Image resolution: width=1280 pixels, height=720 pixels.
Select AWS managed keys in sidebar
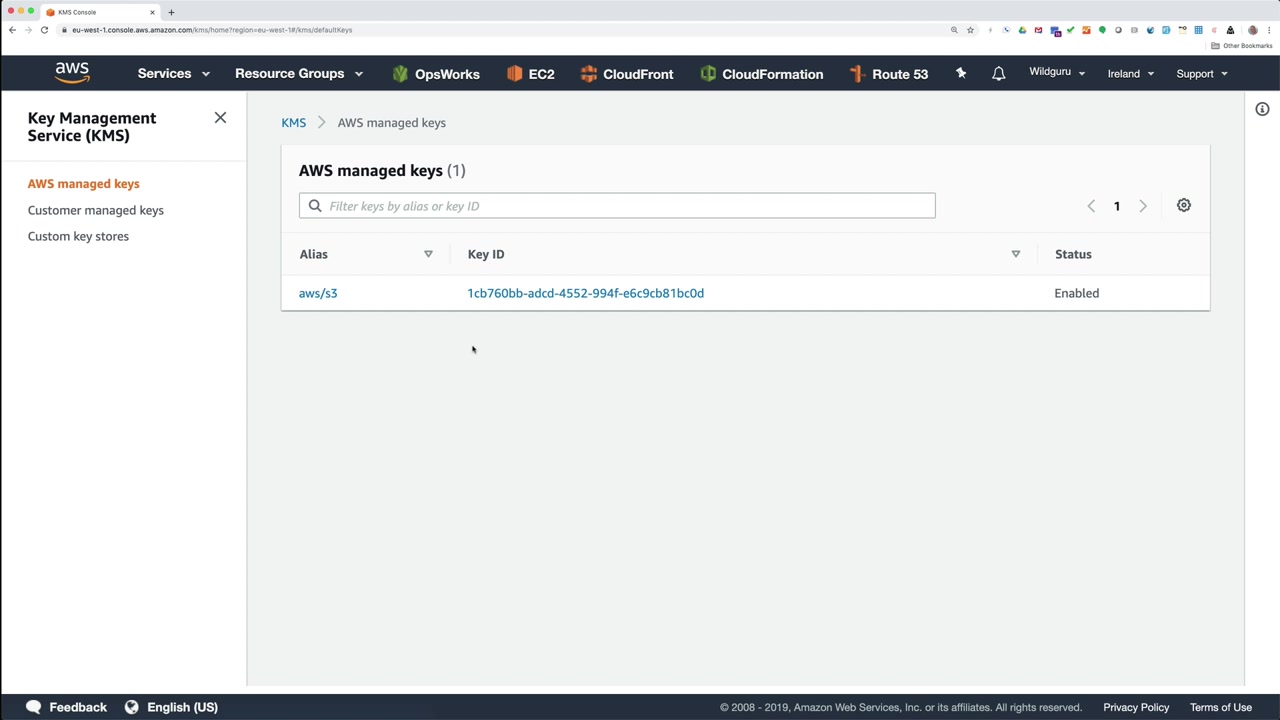[x=84, y=184]
